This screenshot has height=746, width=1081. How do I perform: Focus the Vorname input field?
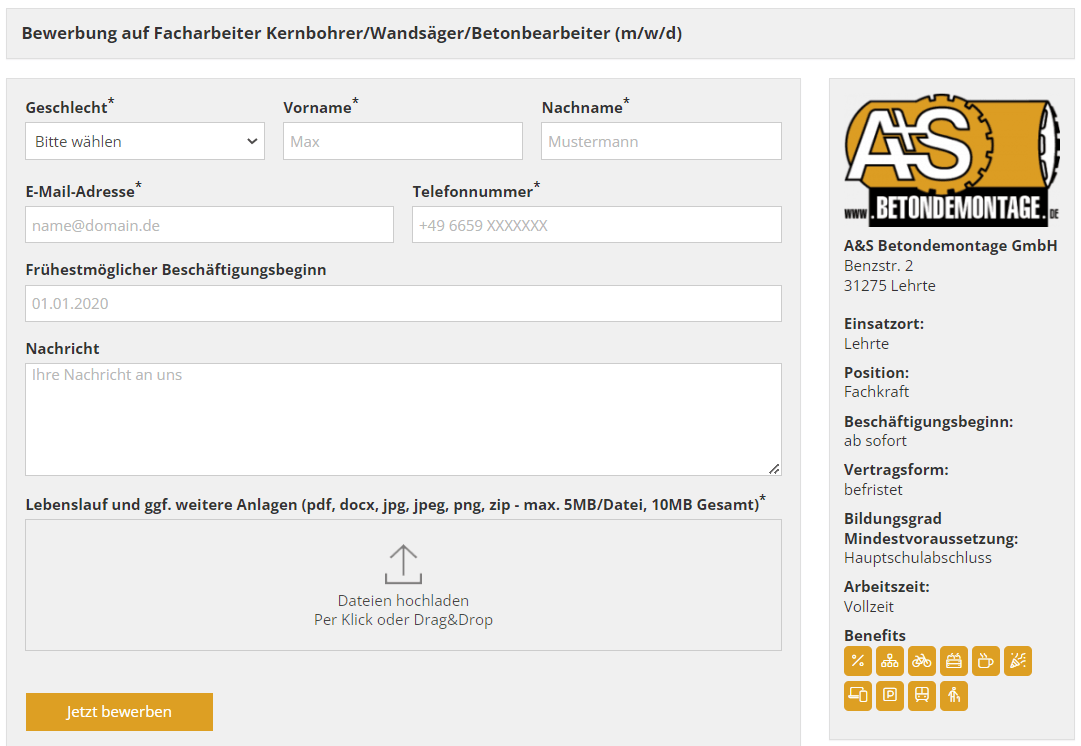coord(403,142)
